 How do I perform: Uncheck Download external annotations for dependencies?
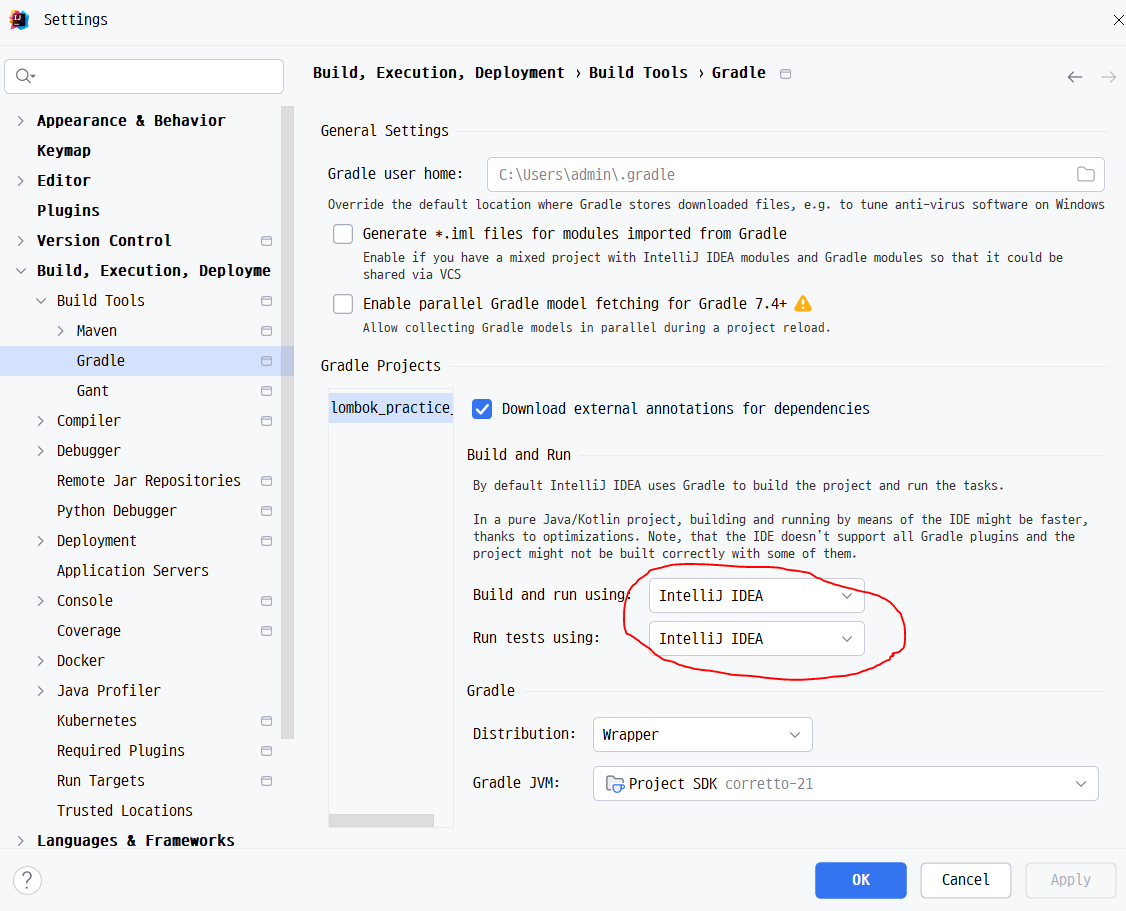pyautogui.click(x=482, y=409)
